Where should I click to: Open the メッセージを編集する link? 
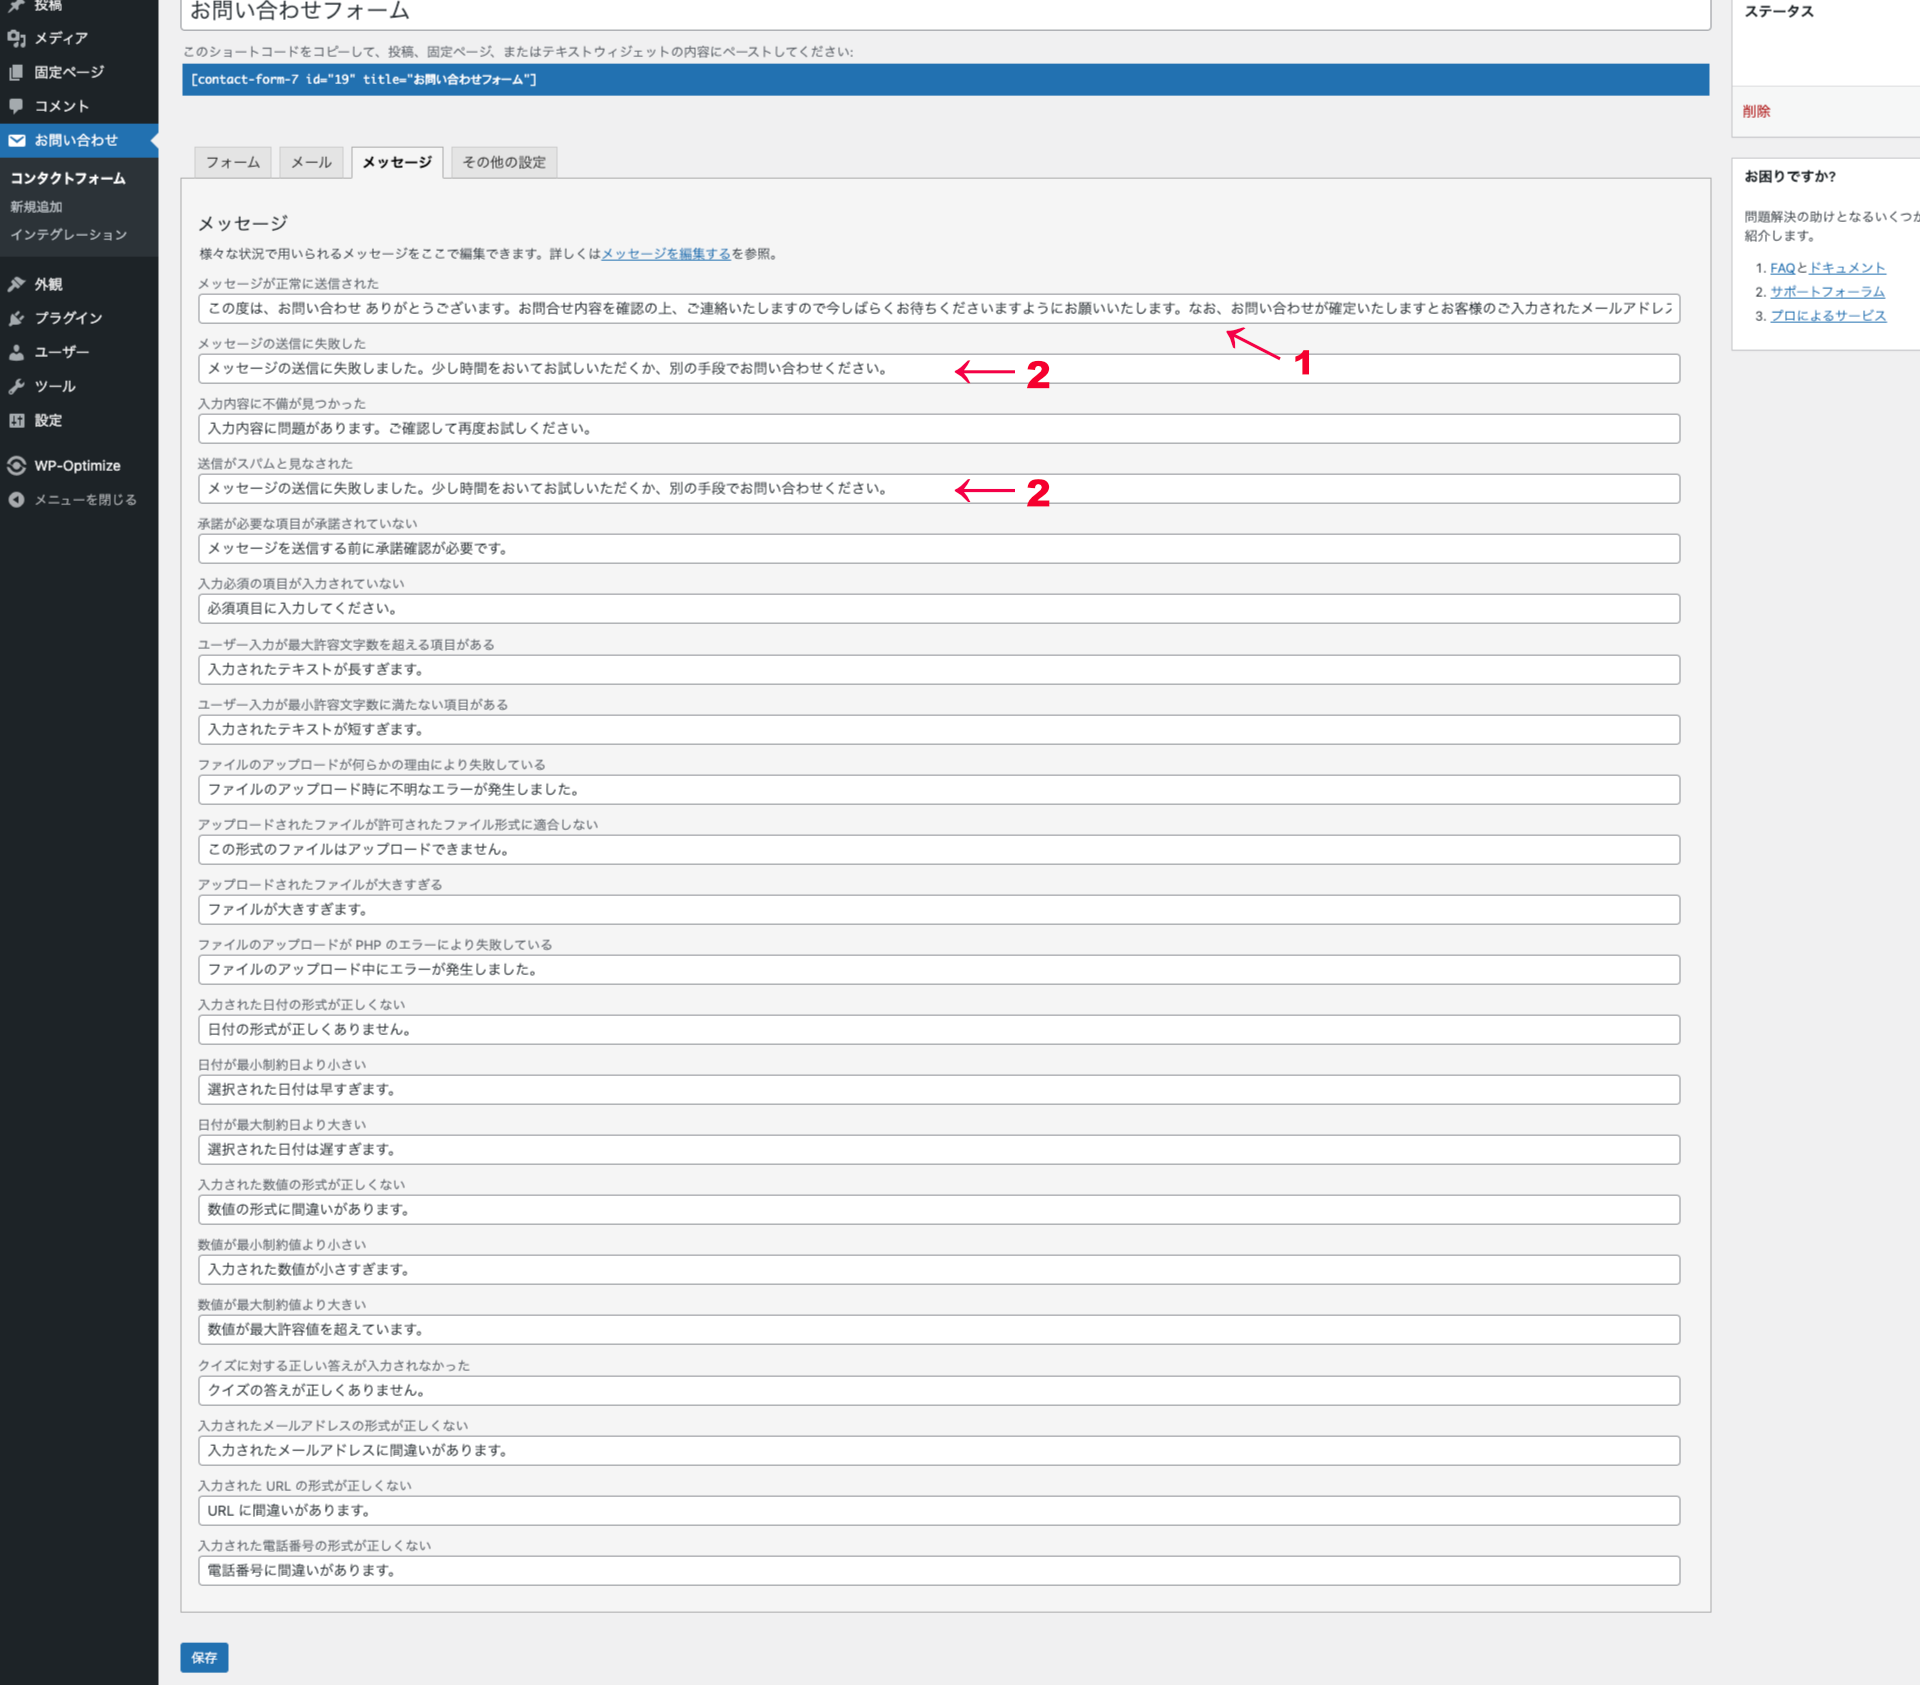pyautogui.click(x=666, y=254)
